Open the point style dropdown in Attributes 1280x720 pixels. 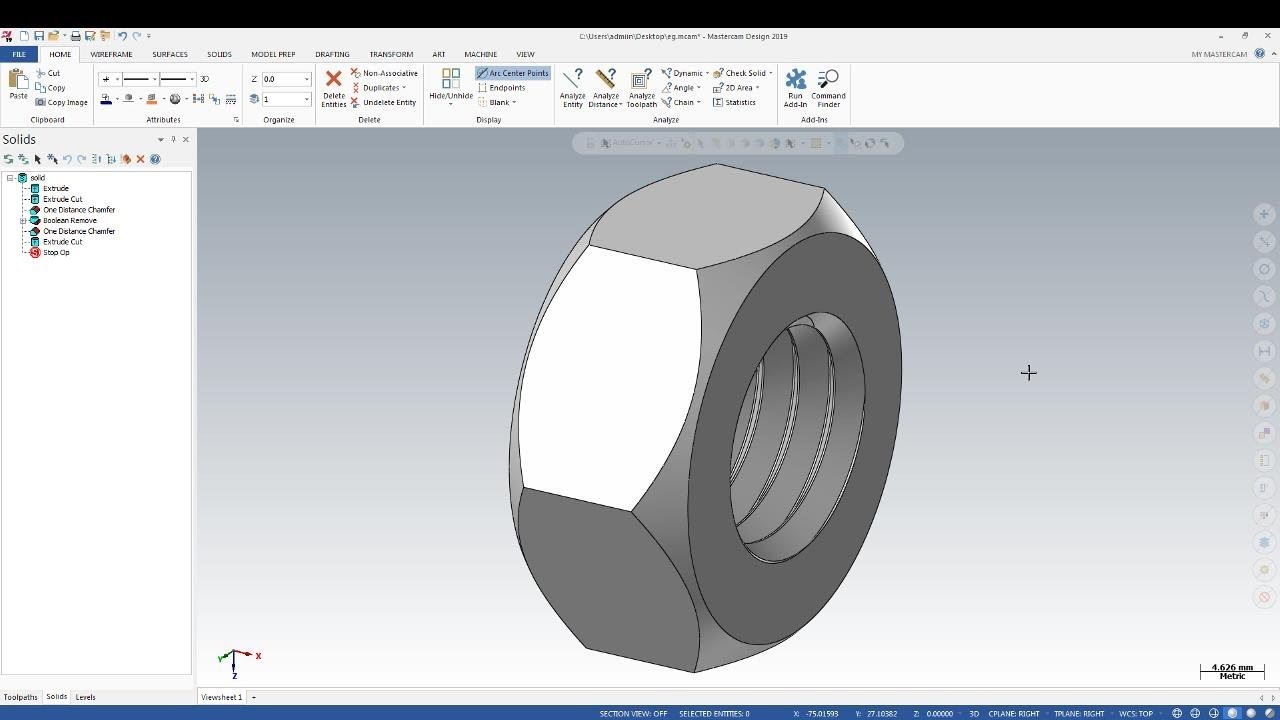[x=117, y=79]
